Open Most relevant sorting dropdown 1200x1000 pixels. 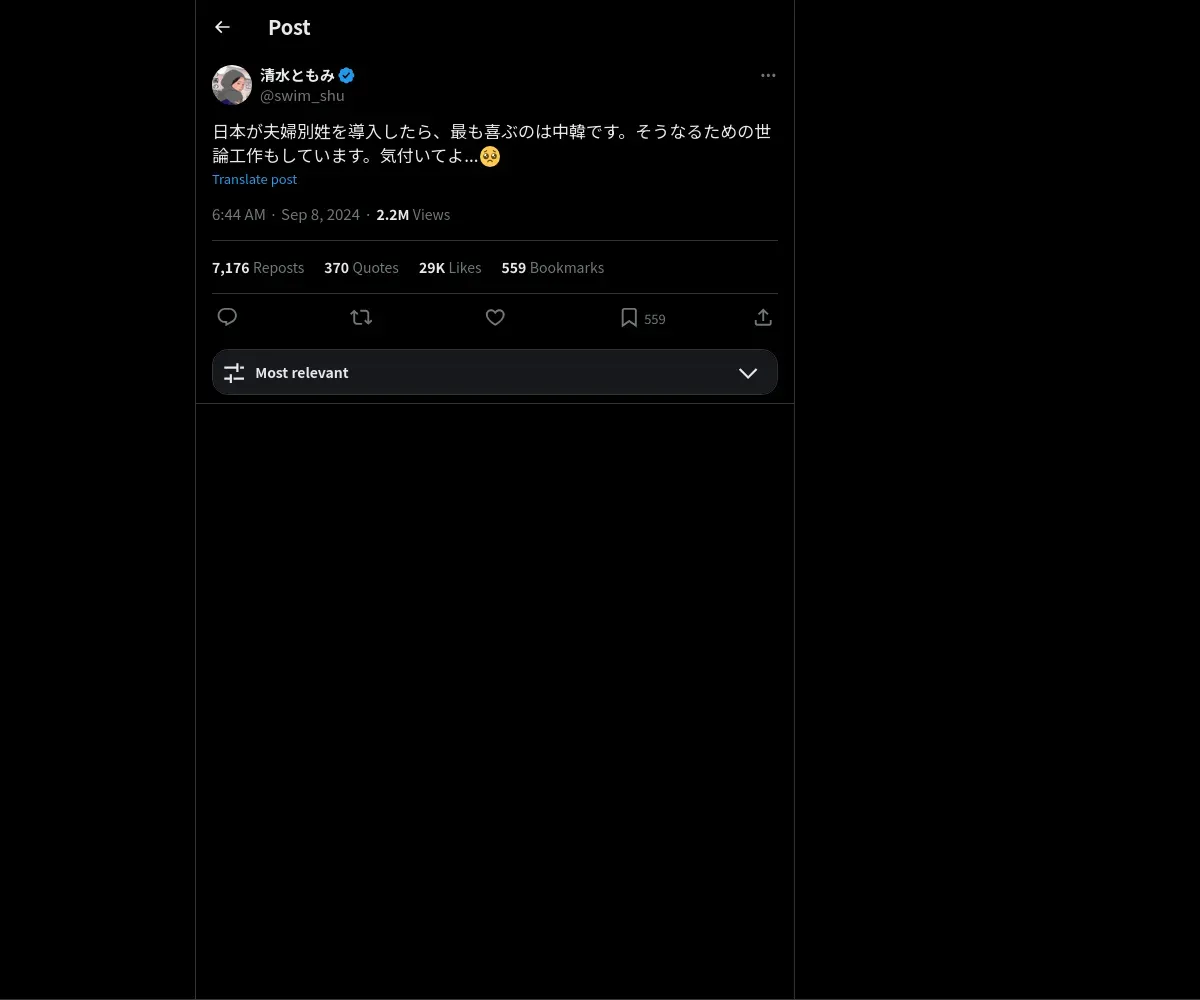click(x=495, y=372)
